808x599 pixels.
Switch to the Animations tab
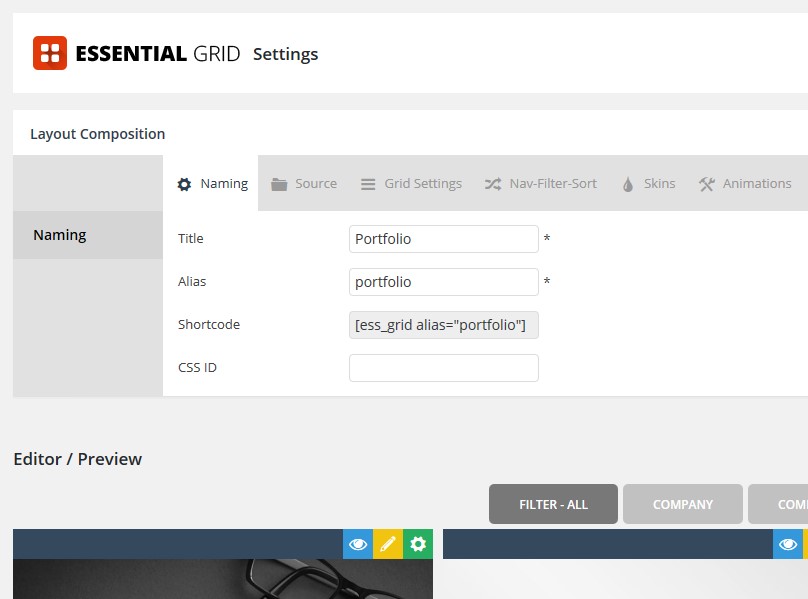[x=745, y=184]
